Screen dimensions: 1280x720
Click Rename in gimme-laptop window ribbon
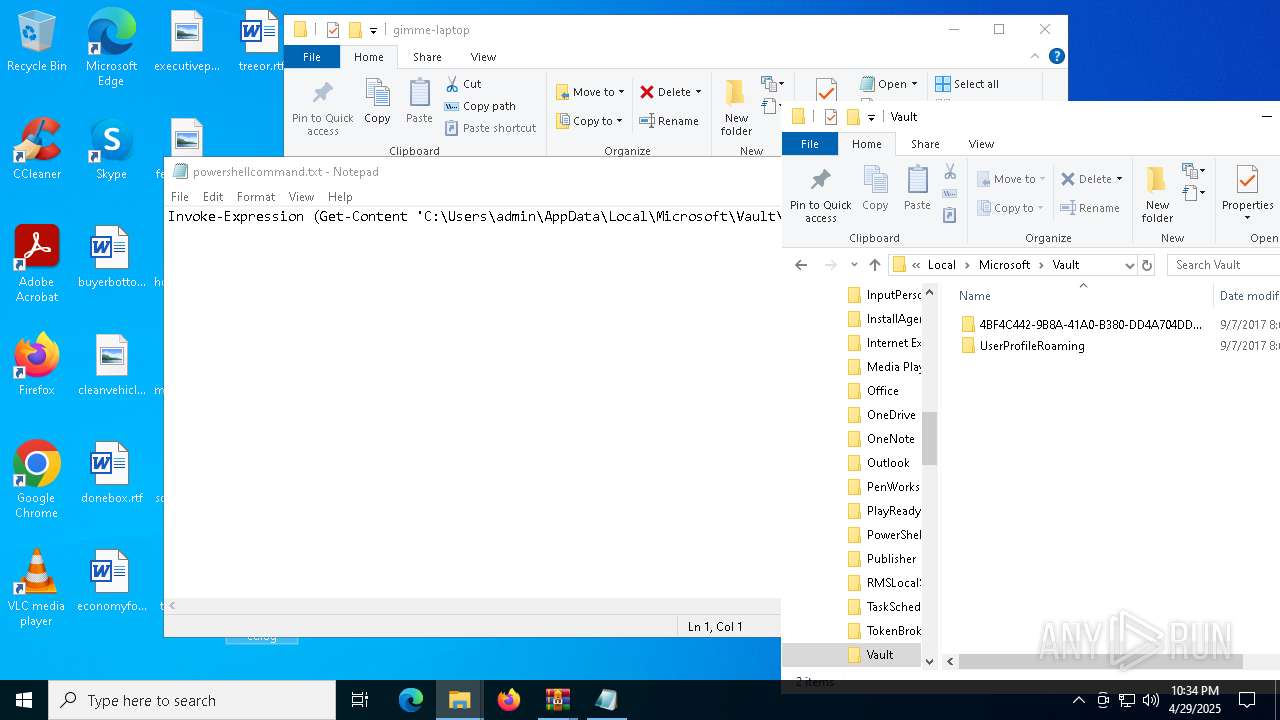[x=669, y=121]
